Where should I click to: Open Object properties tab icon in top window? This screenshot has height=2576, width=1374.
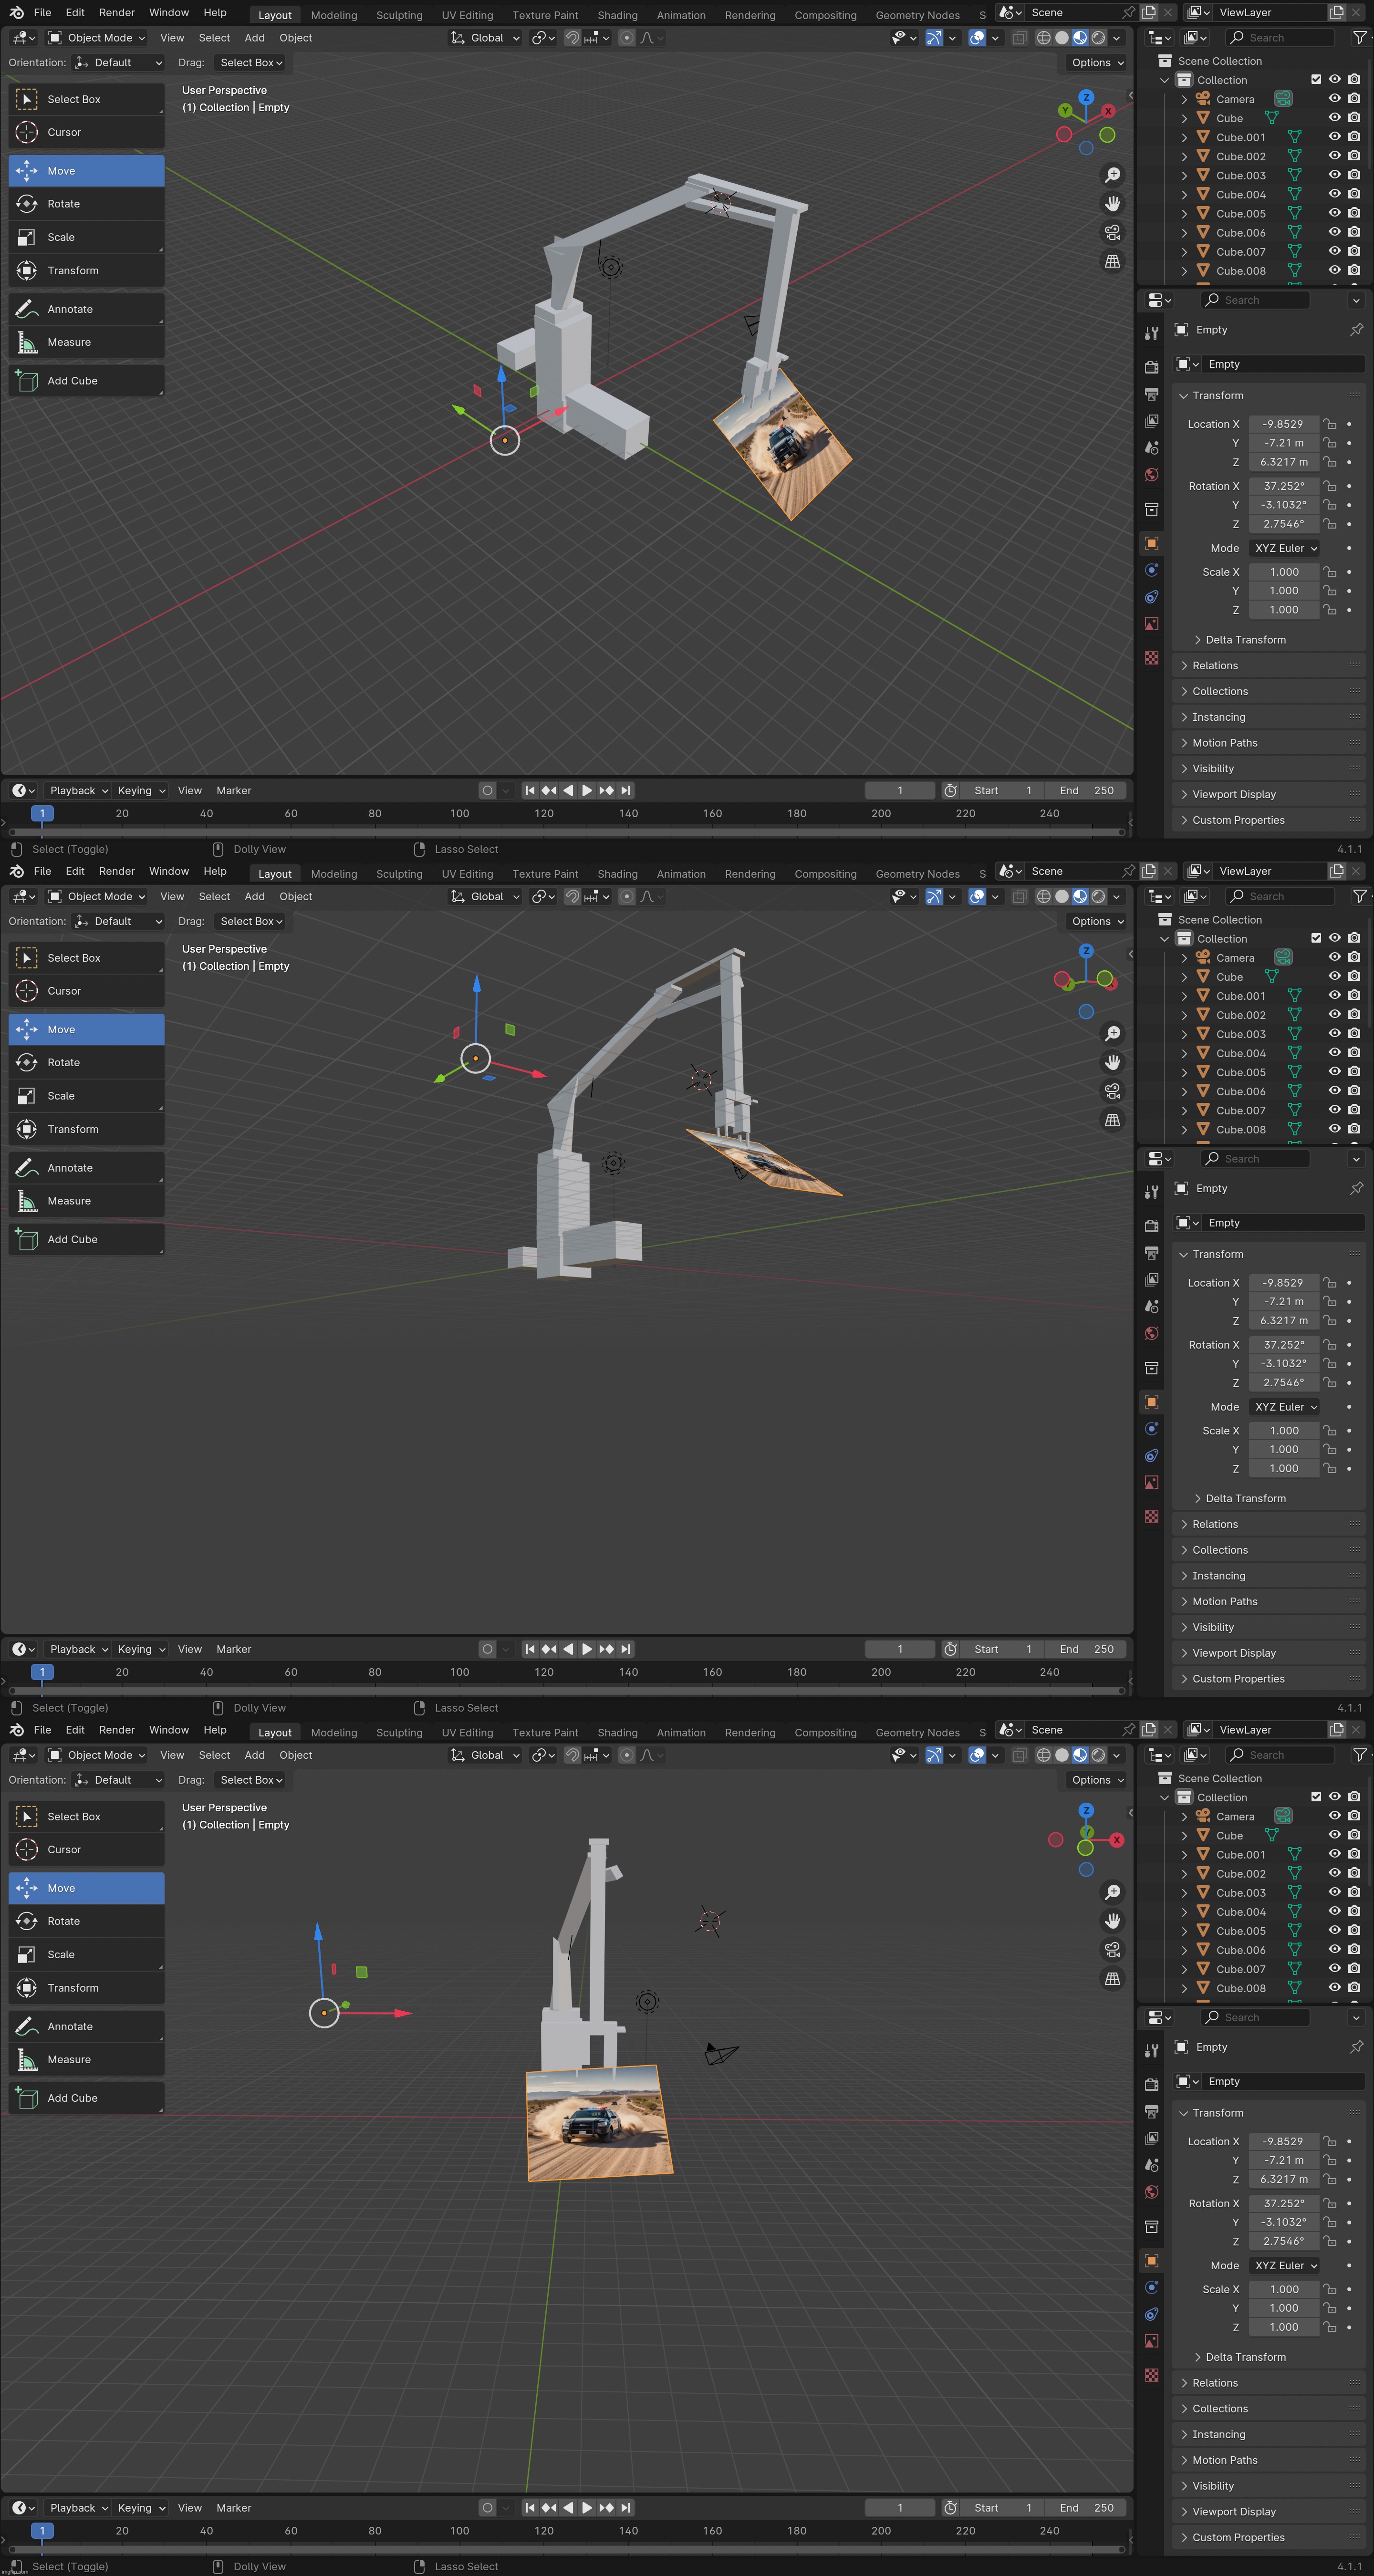1152,544
